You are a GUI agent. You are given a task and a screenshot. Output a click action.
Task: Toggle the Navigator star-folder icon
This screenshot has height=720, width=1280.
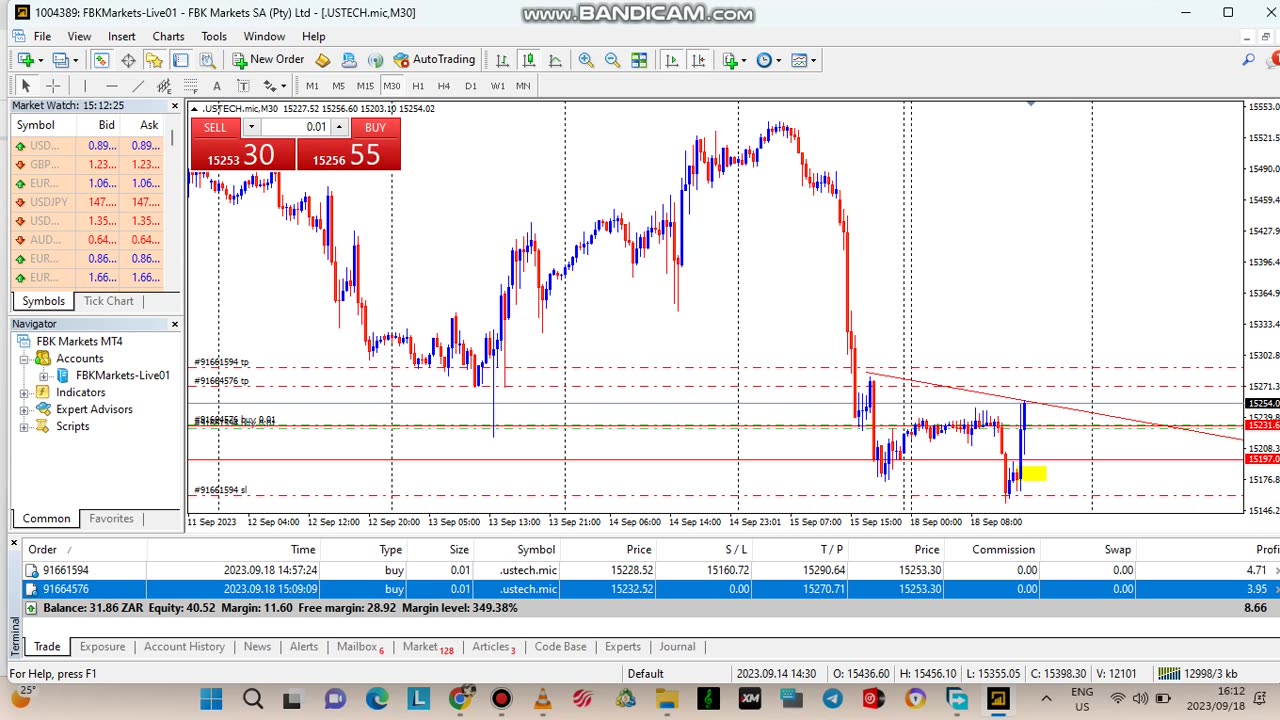click(154, 60)
